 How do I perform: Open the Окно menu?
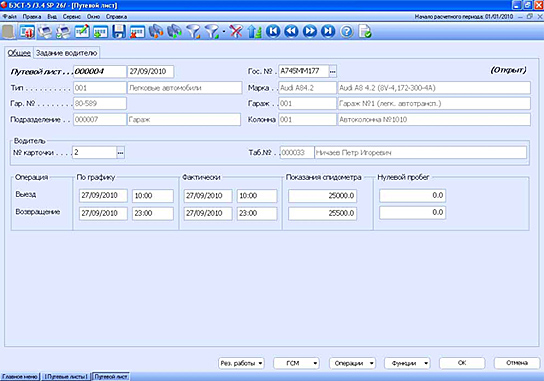[x=93, y=16]
